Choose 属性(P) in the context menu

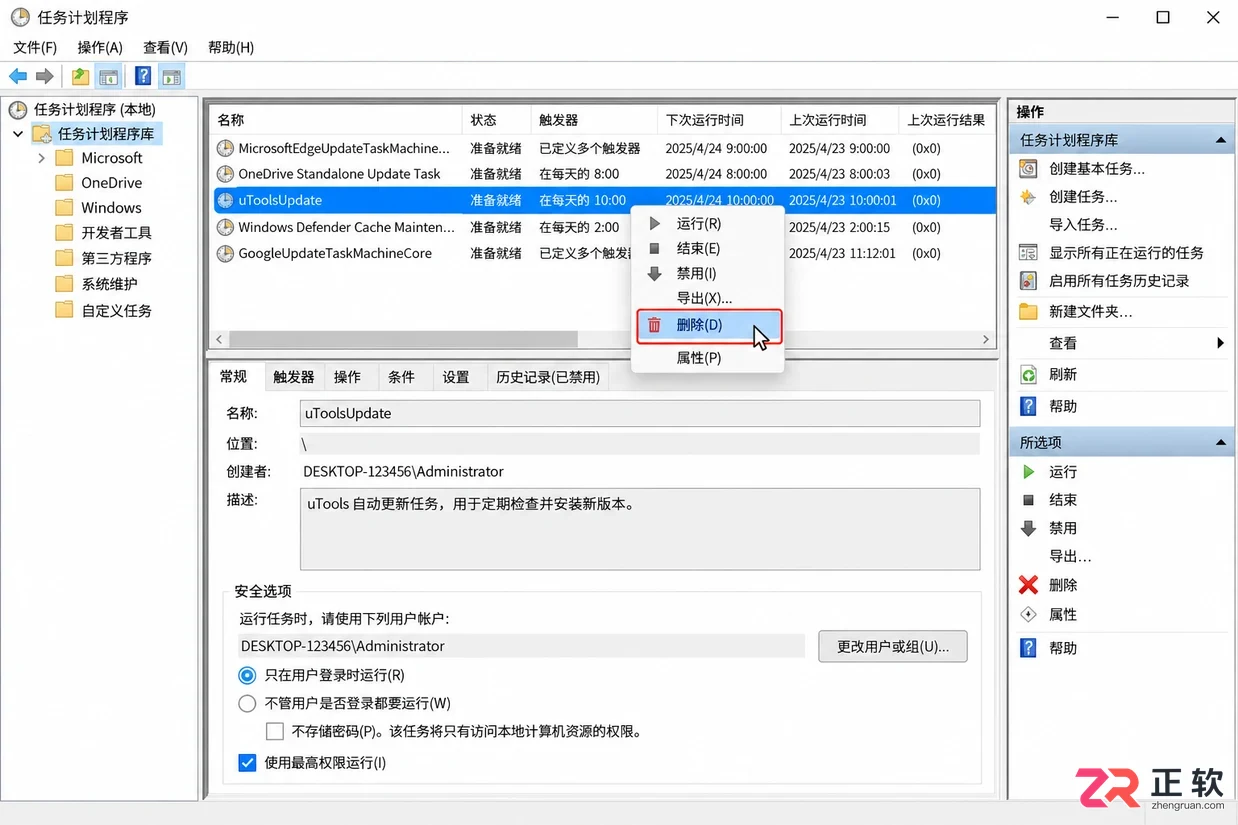click(709, 358)
